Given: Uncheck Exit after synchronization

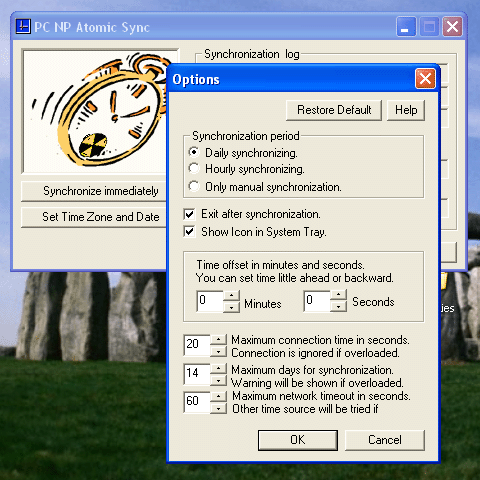Looking at the screenshot, I should point(189,214).
